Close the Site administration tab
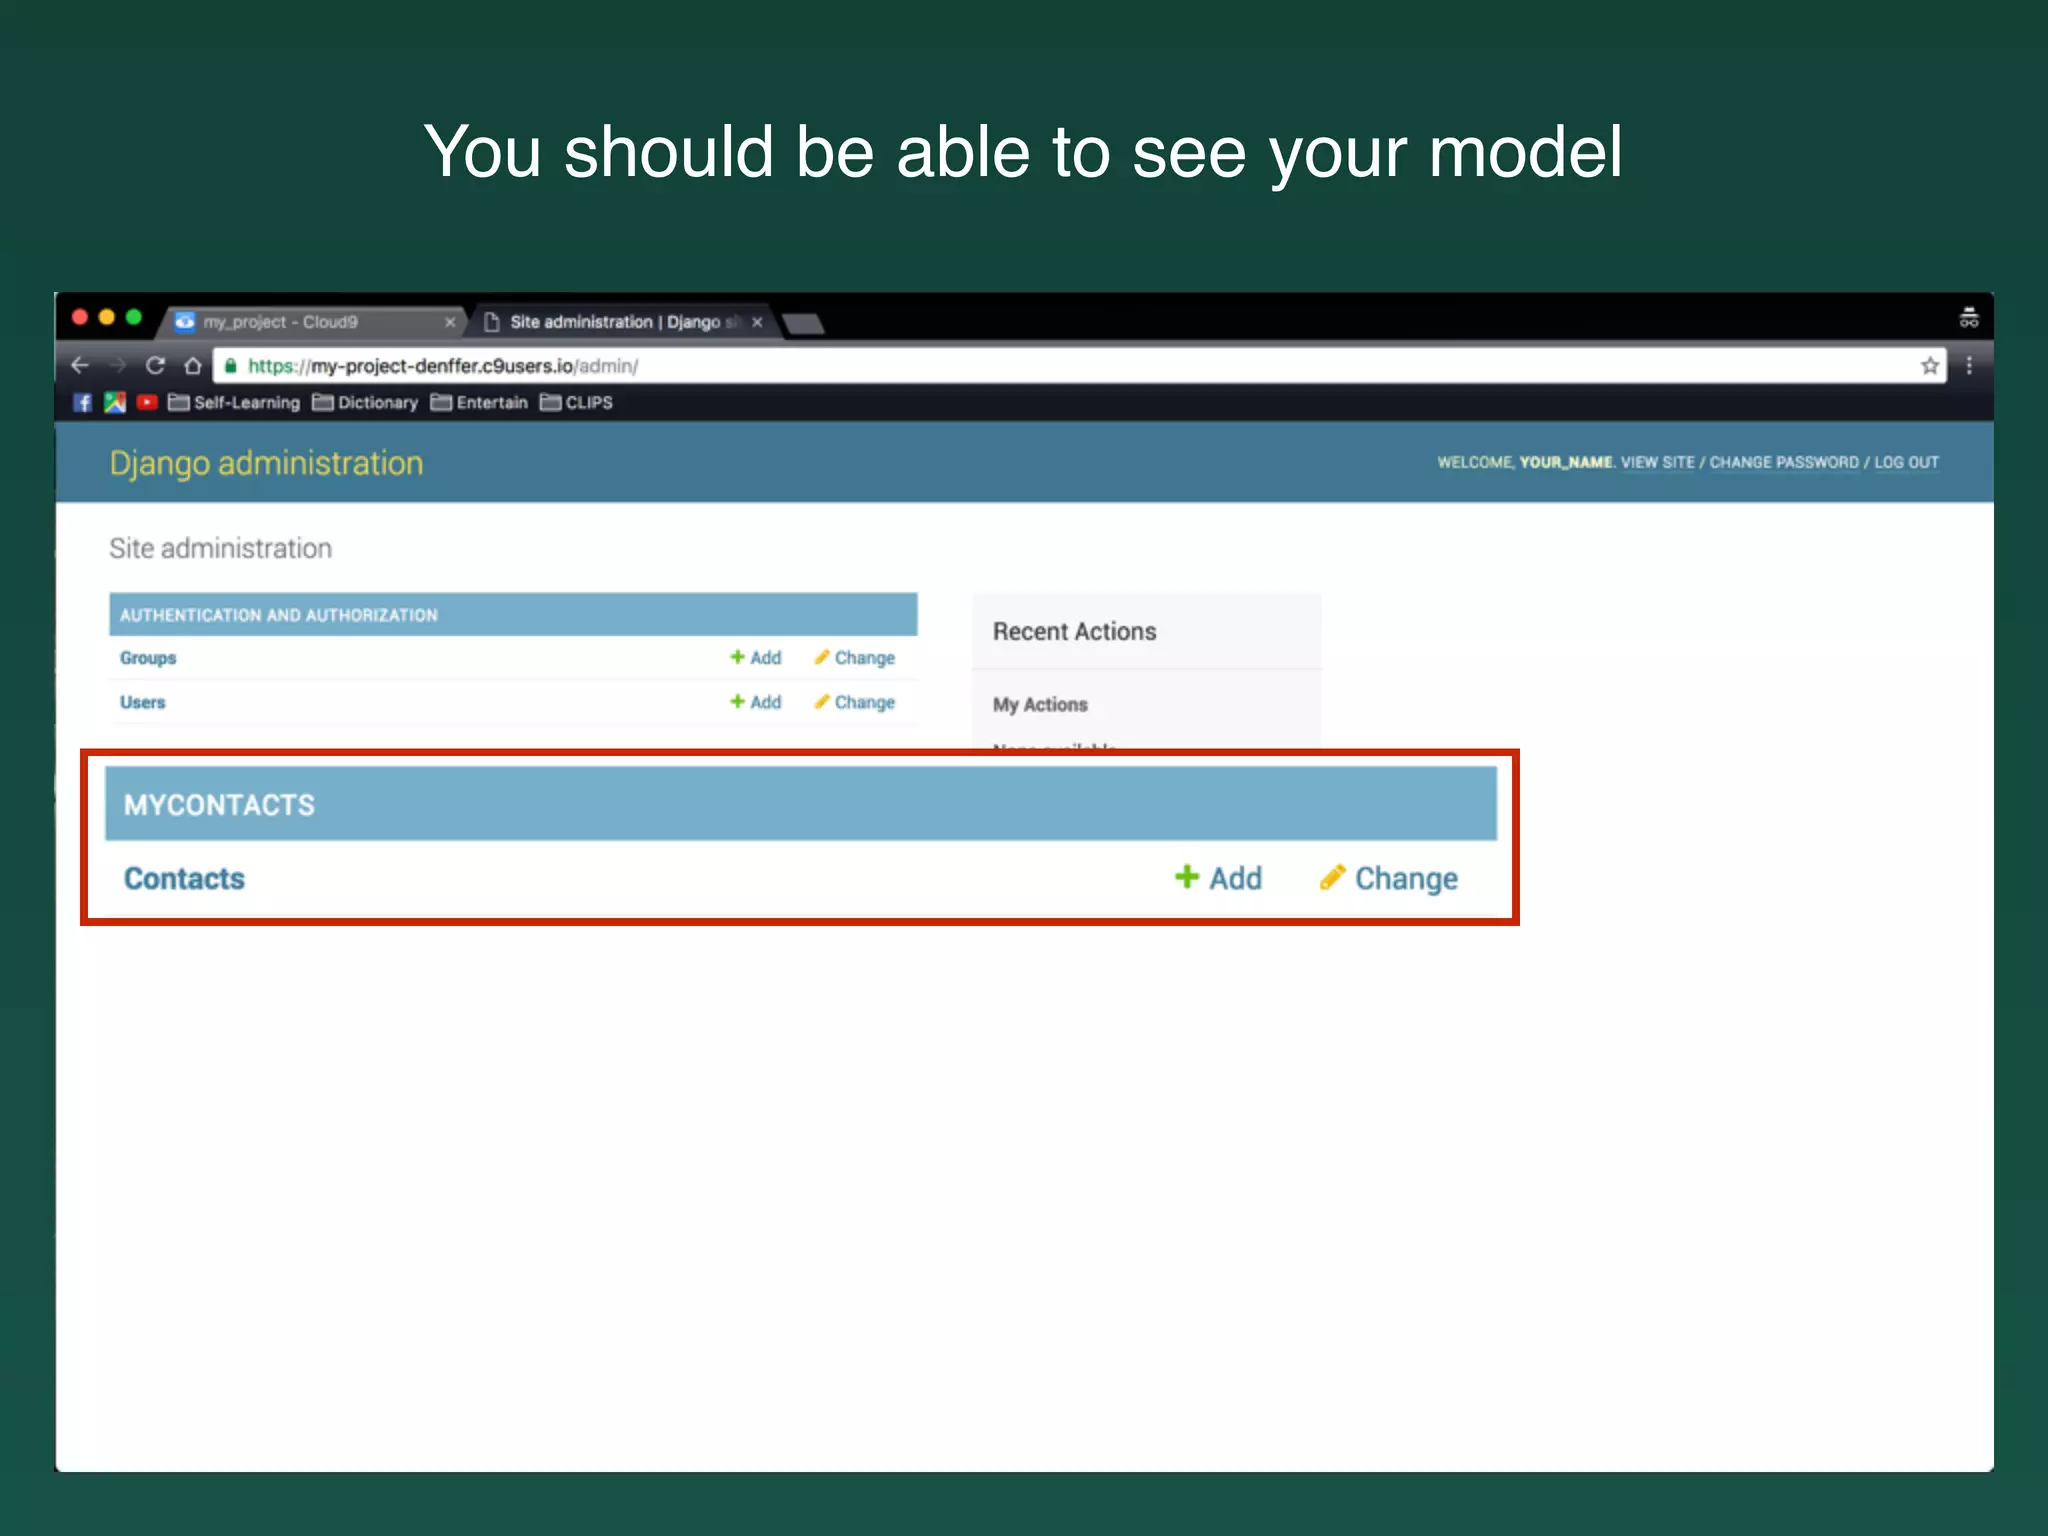This screenshot has width=2048, height=1536. [x=757, y=322]
